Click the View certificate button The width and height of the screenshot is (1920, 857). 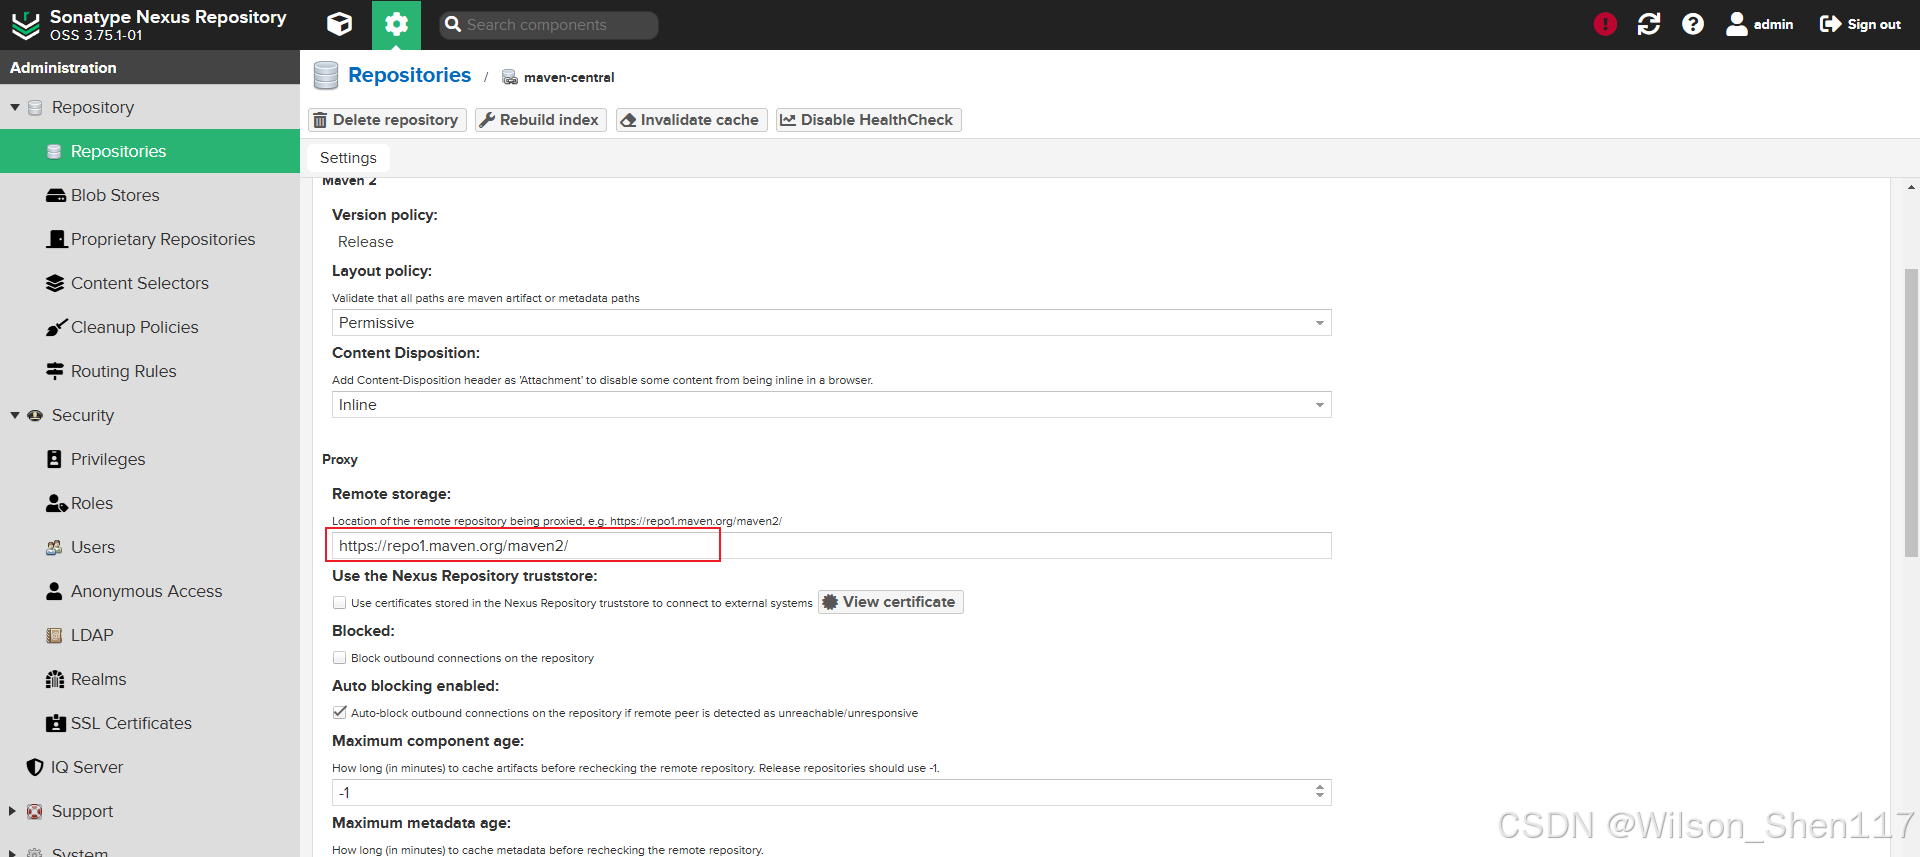pyautogui.click(x=891, y=602)
